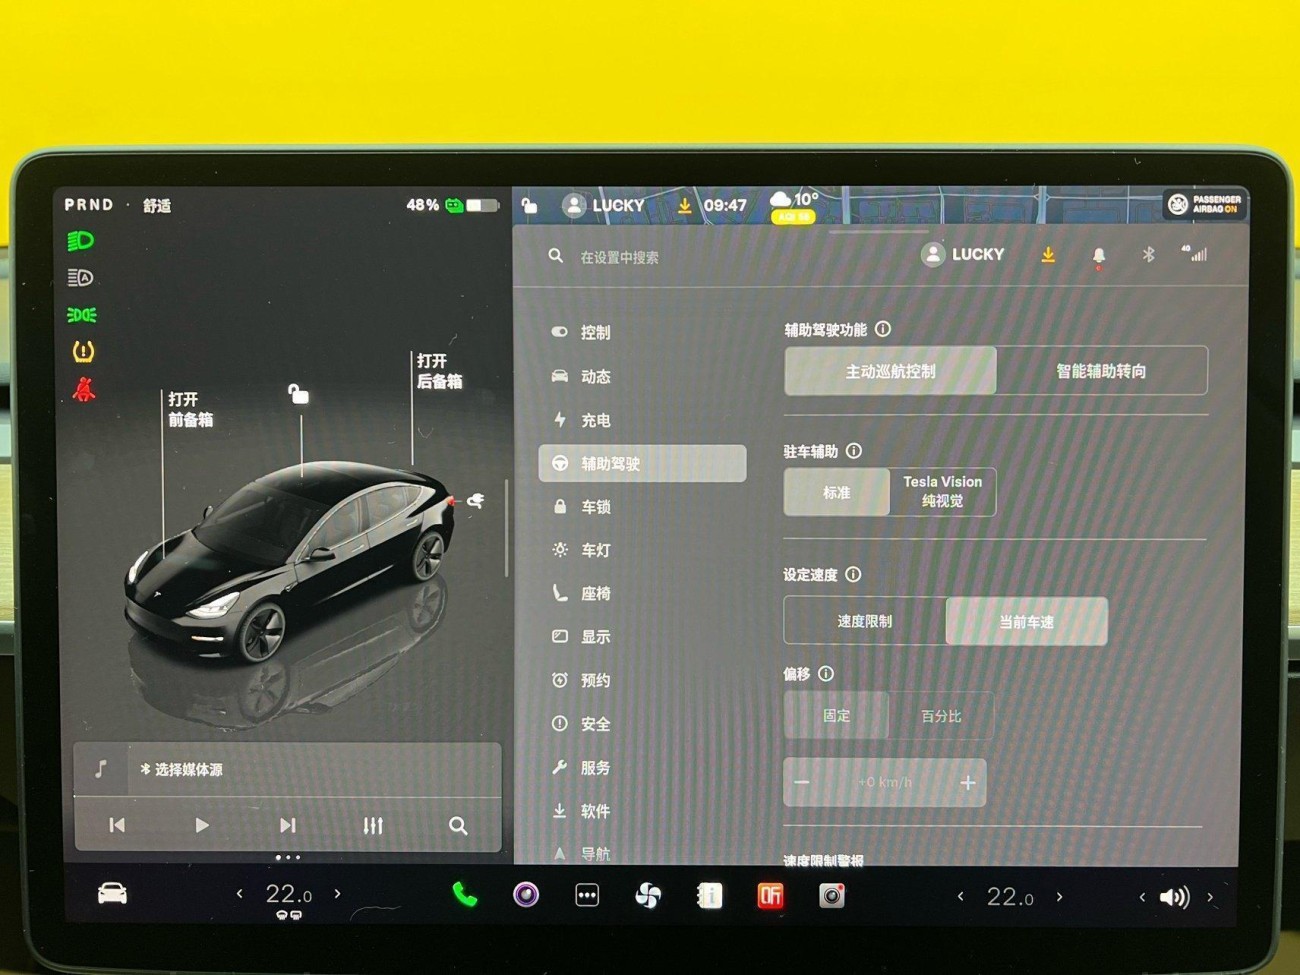Enable 智能辅助转向 assisted steering
The height and width of the screenshot is (975, 1300).
click(x=1100, y=370)
